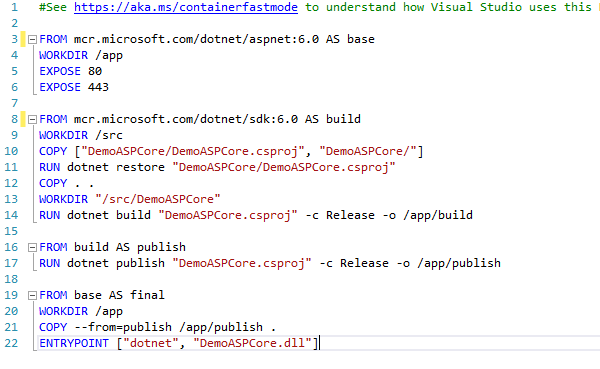Click the yellow change marker on line 8
The height and width of the screenshot is (369, 600).
[23, 119]
